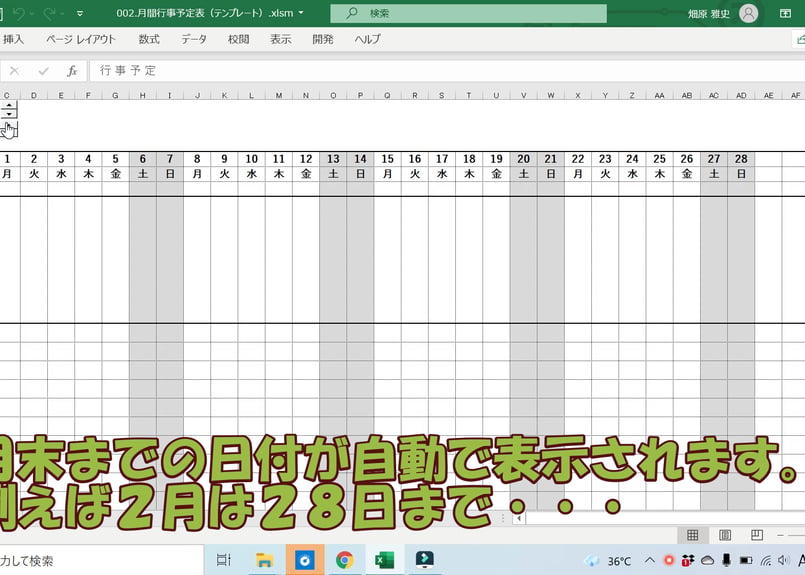The image size is (805, 575).
Task: Click the zoom out minus button
Action: [780, 535]
